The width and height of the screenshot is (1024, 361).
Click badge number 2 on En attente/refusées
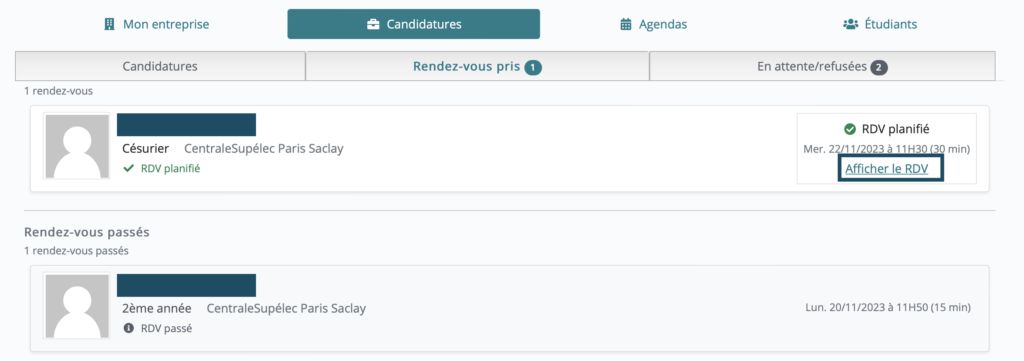point(879,67)
